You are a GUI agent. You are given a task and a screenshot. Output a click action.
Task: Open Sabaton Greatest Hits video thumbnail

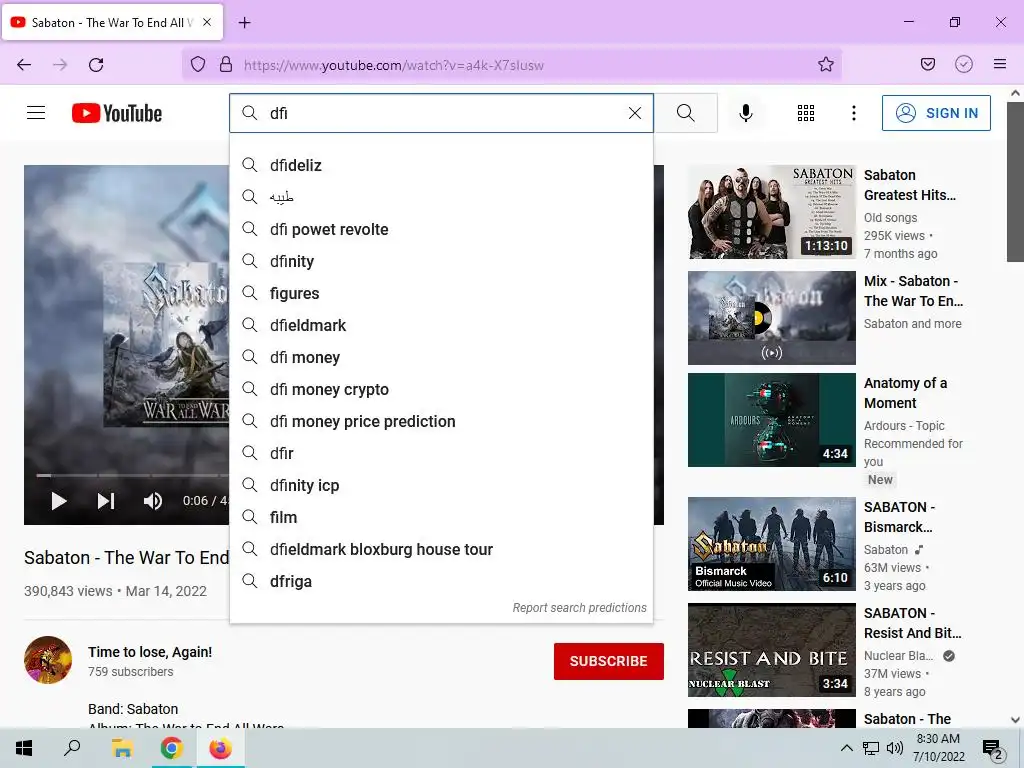coord(771,212)
